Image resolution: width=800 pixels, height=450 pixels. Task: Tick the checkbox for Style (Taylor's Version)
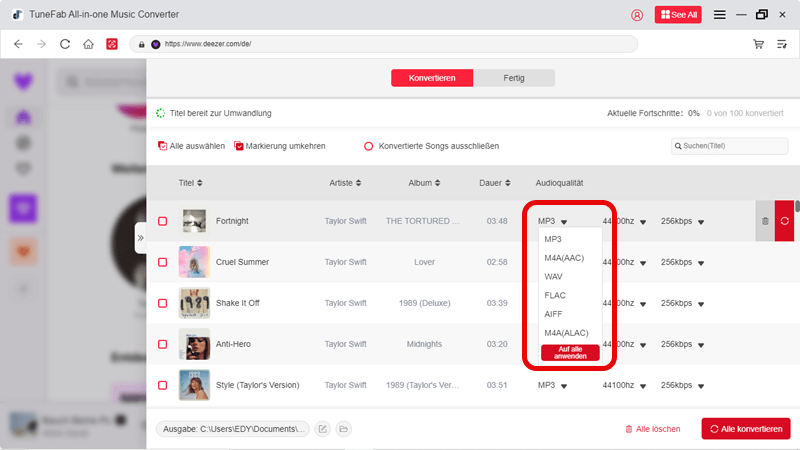tap(162, 385)
